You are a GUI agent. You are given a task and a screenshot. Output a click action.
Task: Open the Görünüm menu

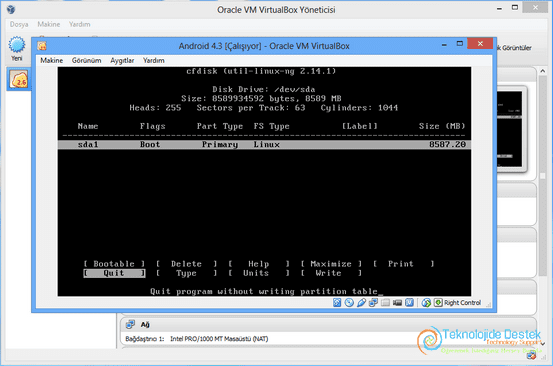[x=86, y=60]
